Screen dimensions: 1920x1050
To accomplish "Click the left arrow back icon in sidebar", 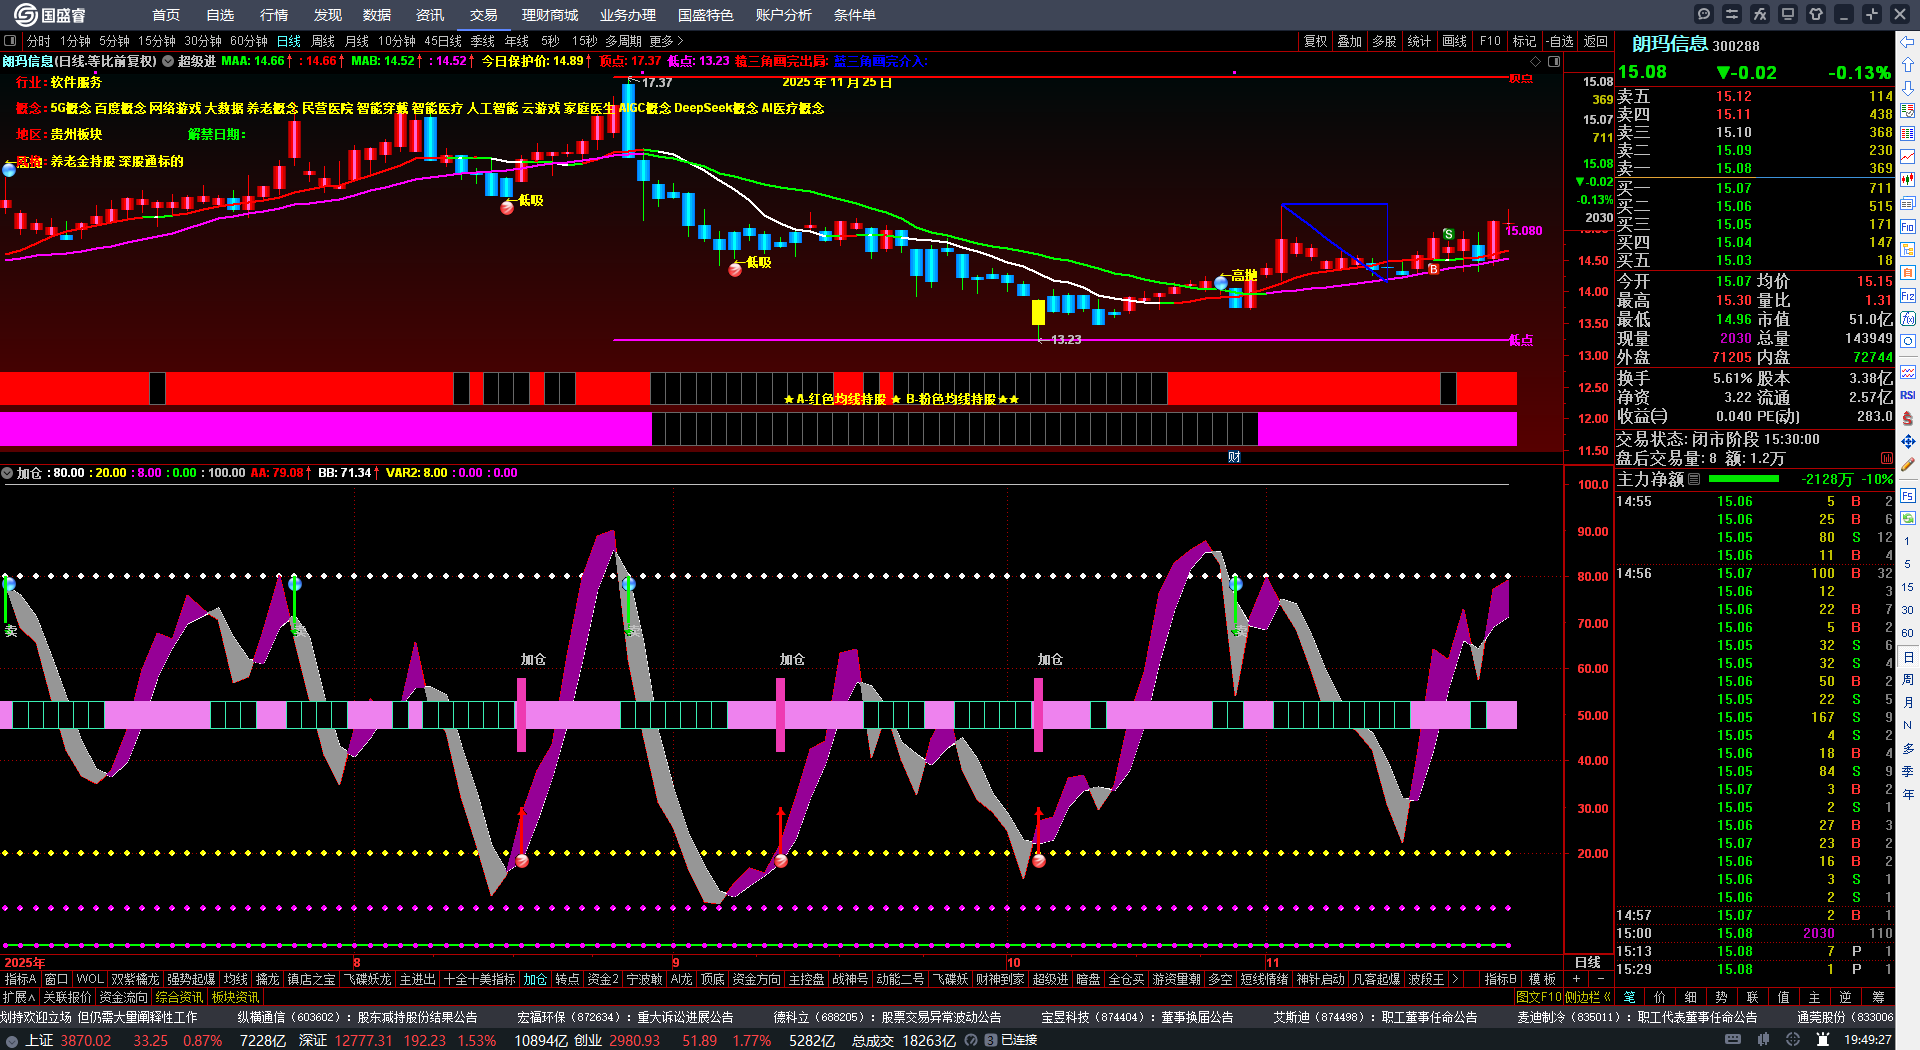I will point(1908,42).
